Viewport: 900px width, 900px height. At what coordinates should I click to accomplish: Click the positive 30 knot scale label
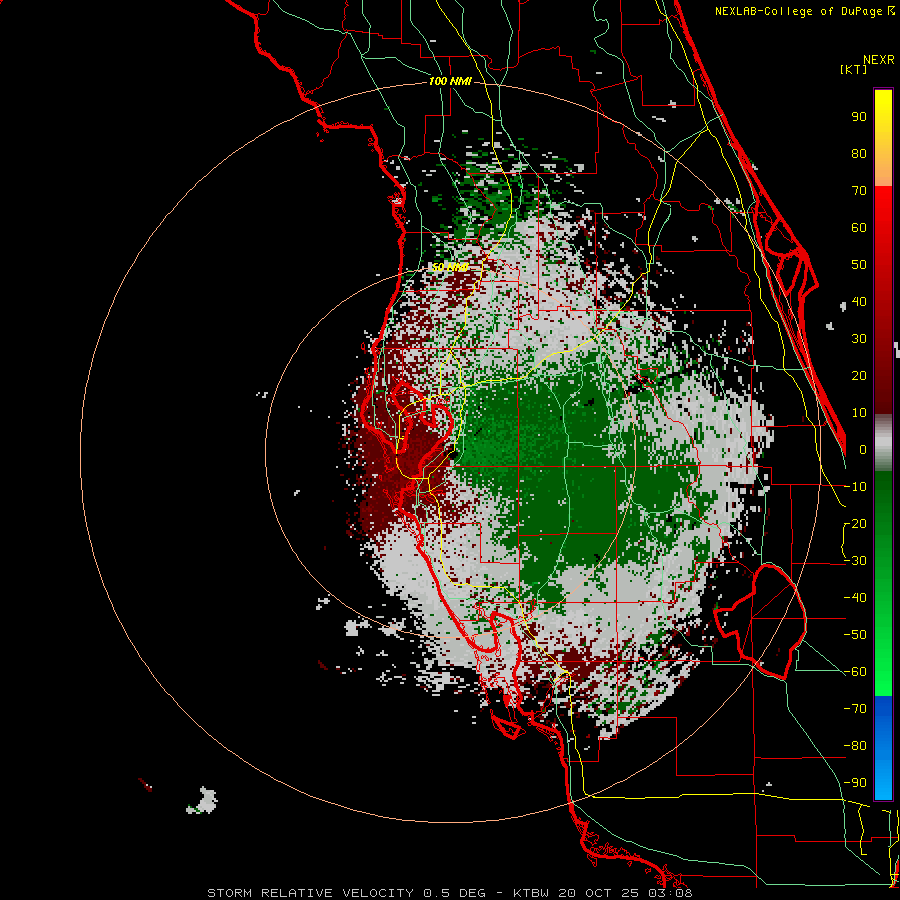tap(859, 339)
